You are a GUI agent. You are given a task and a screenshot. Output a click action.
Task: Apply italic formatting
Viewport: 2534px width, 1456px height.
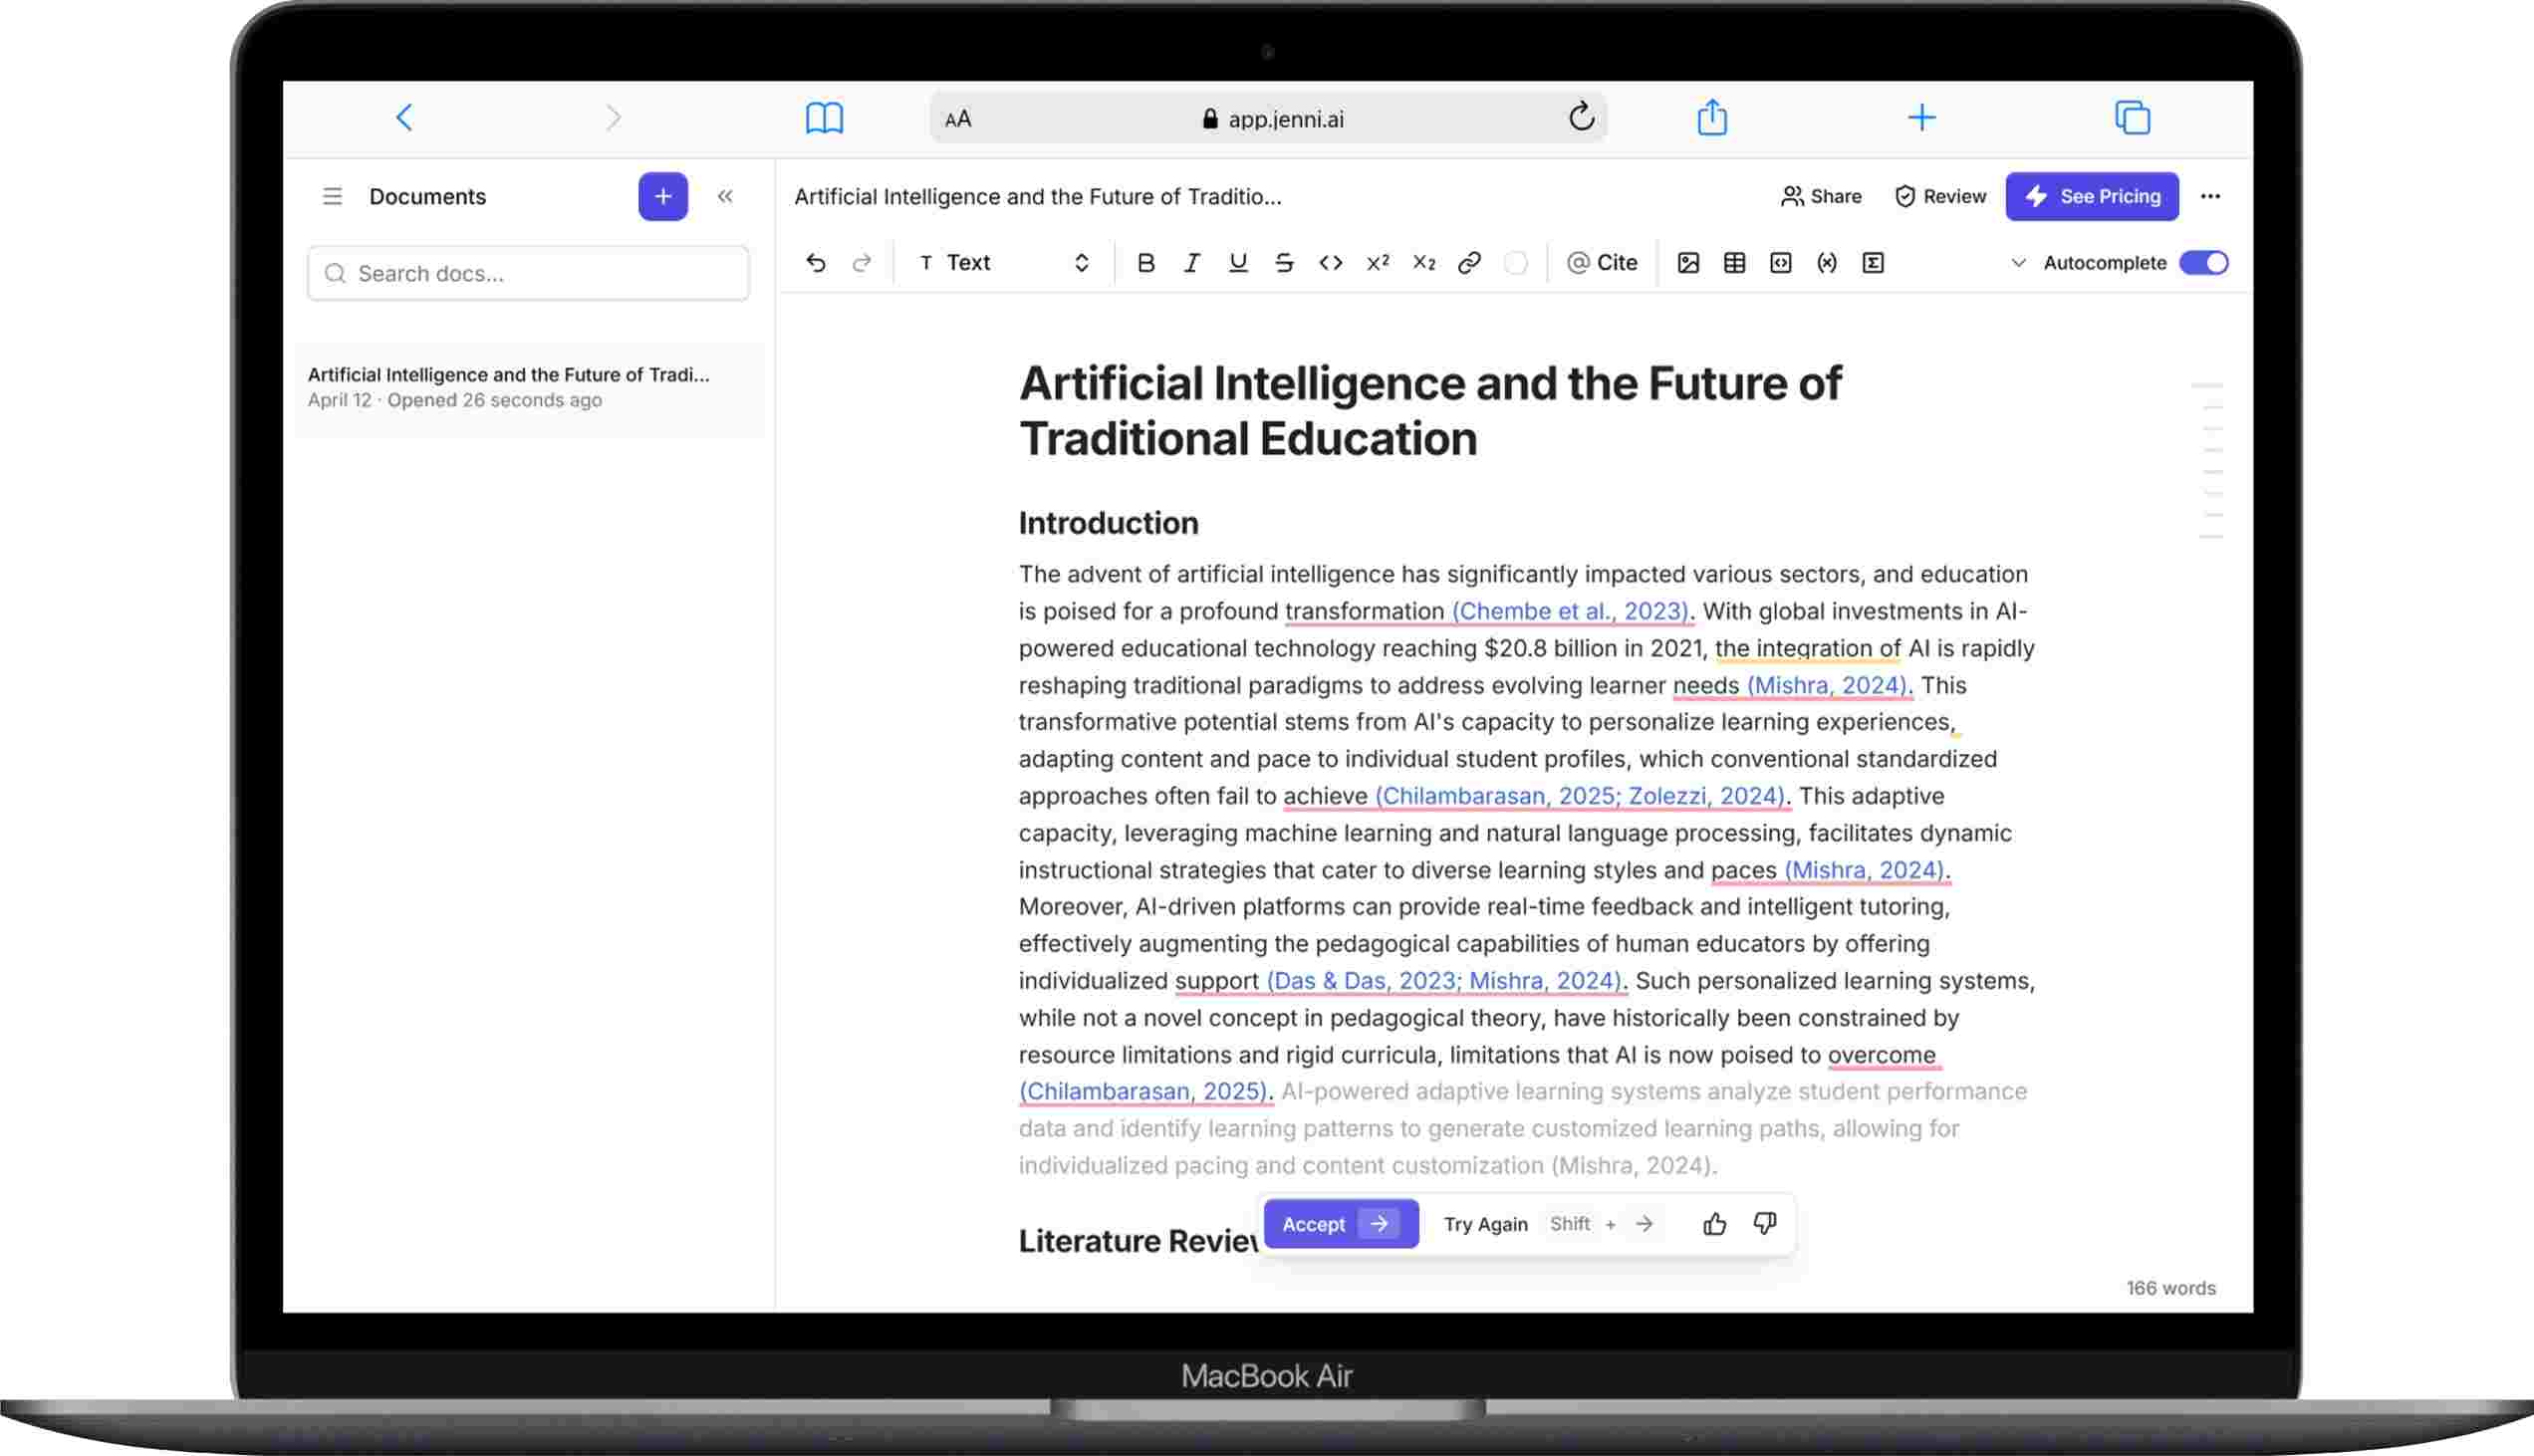(x=1192, y=263)
